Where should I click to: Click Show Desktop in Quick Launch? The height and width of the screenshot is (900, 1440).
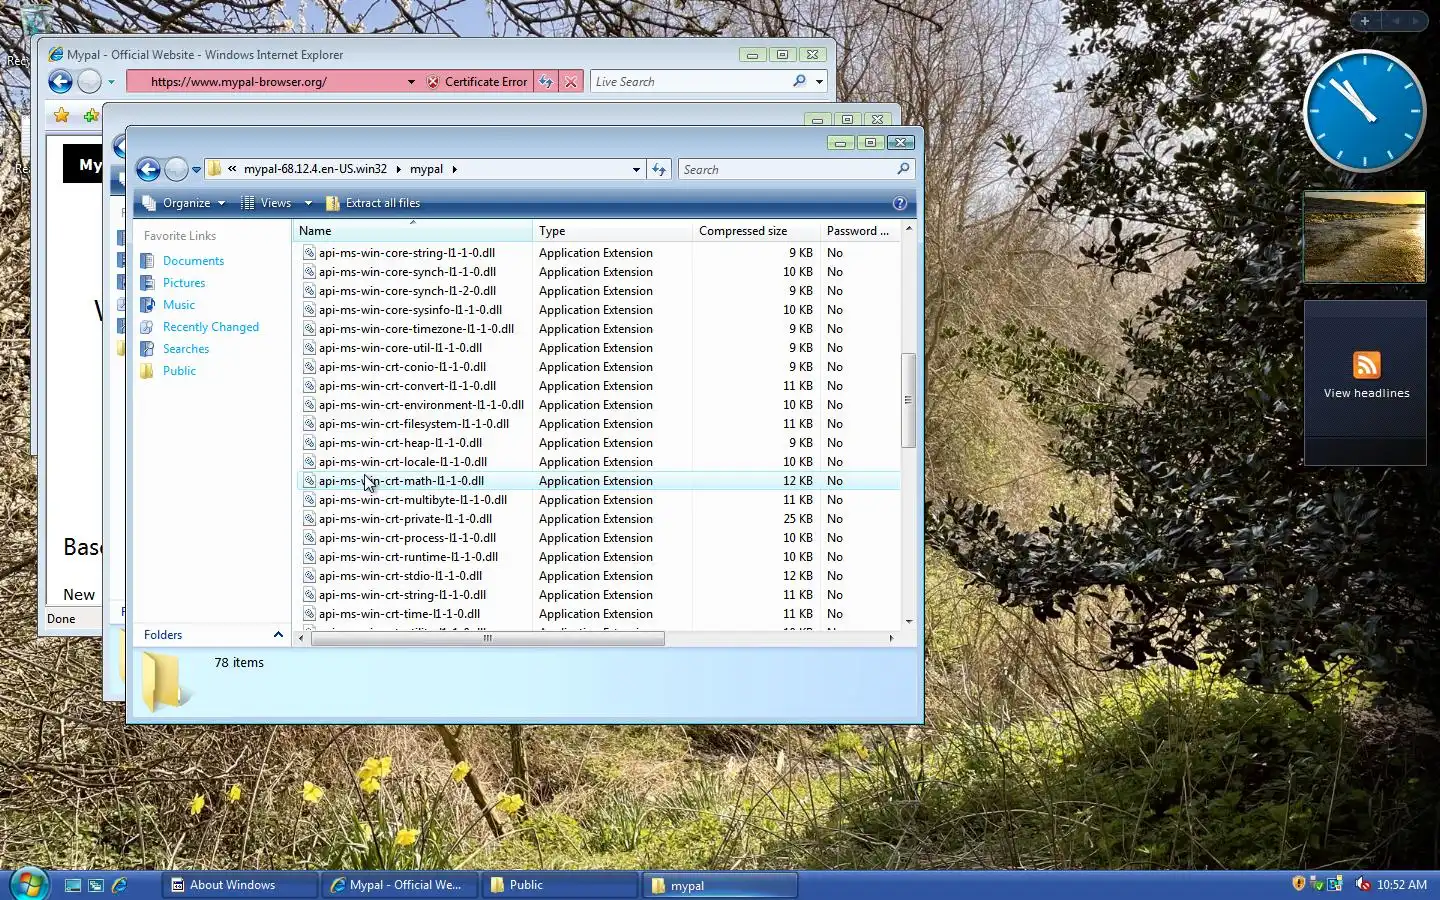pyautogui.click(x=73, y=885)
